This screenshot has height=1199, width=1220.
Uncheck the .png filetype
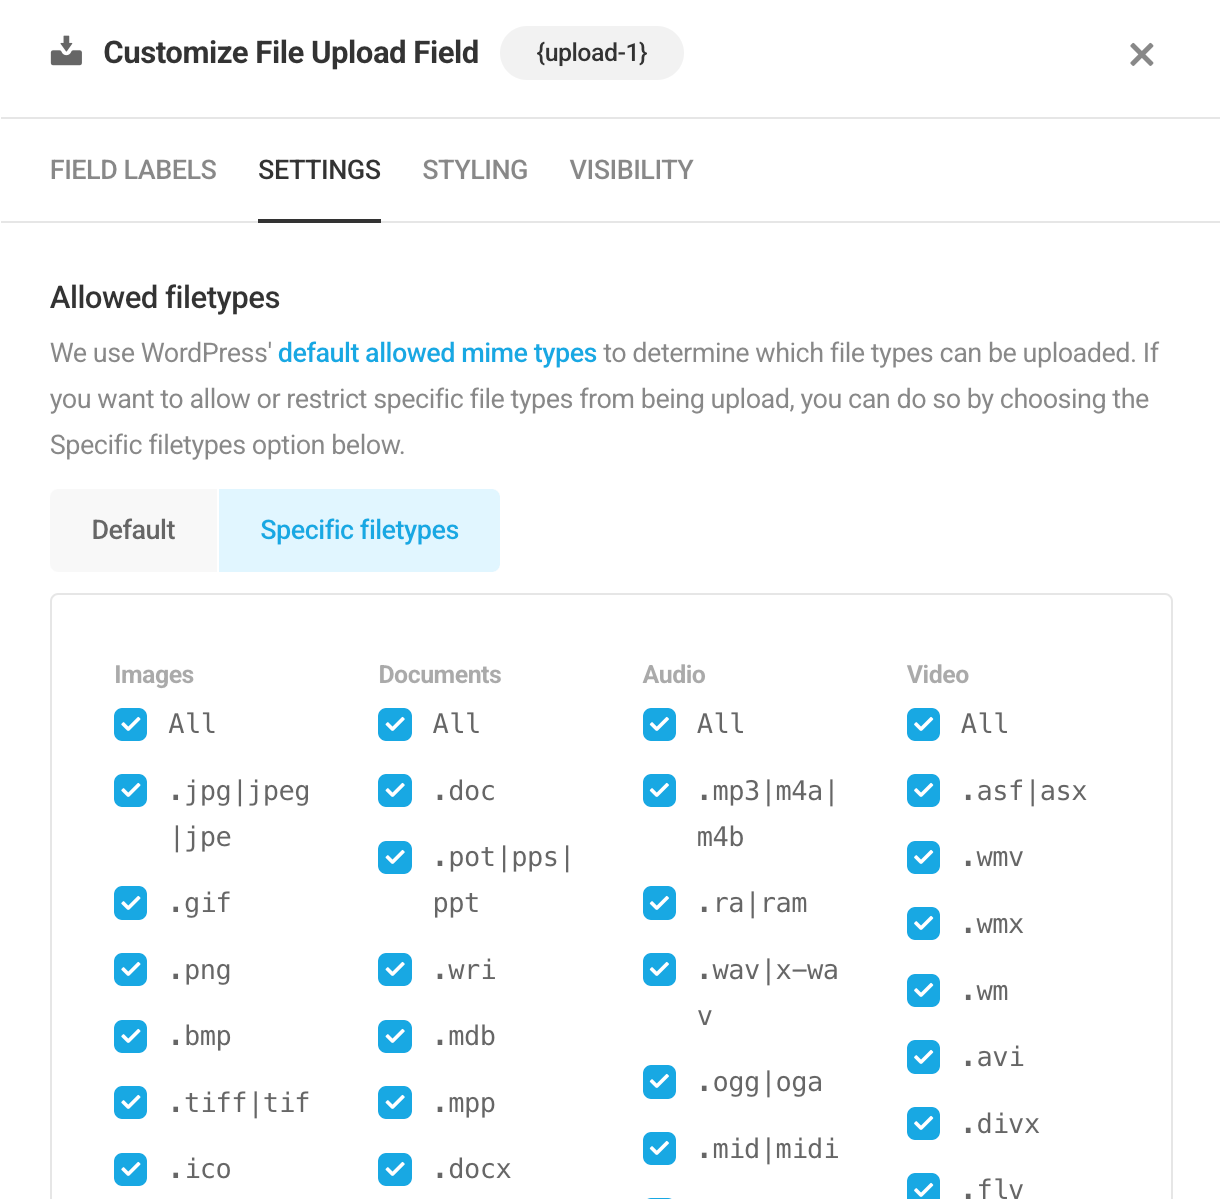click(x=131, y=970)
